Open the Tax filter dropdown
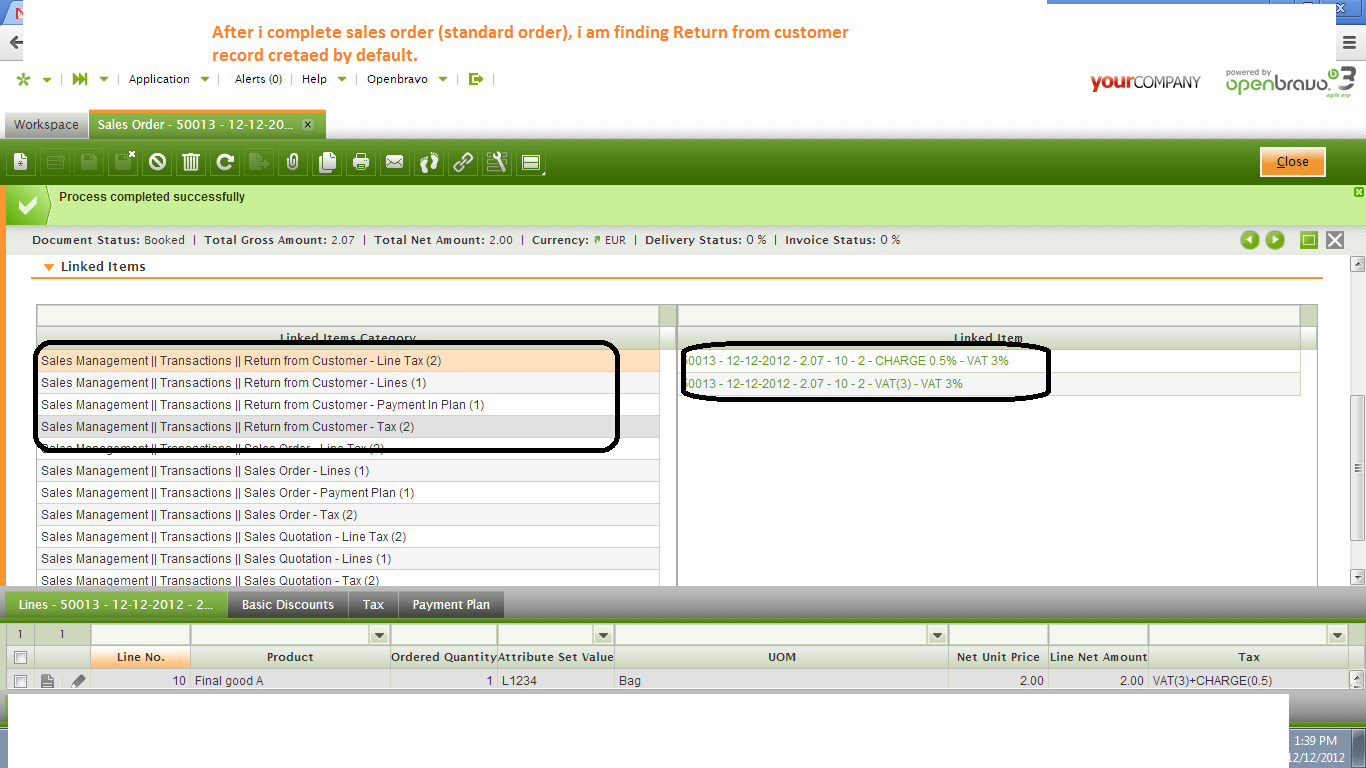1366x768 pixels. coord(1338,635)
